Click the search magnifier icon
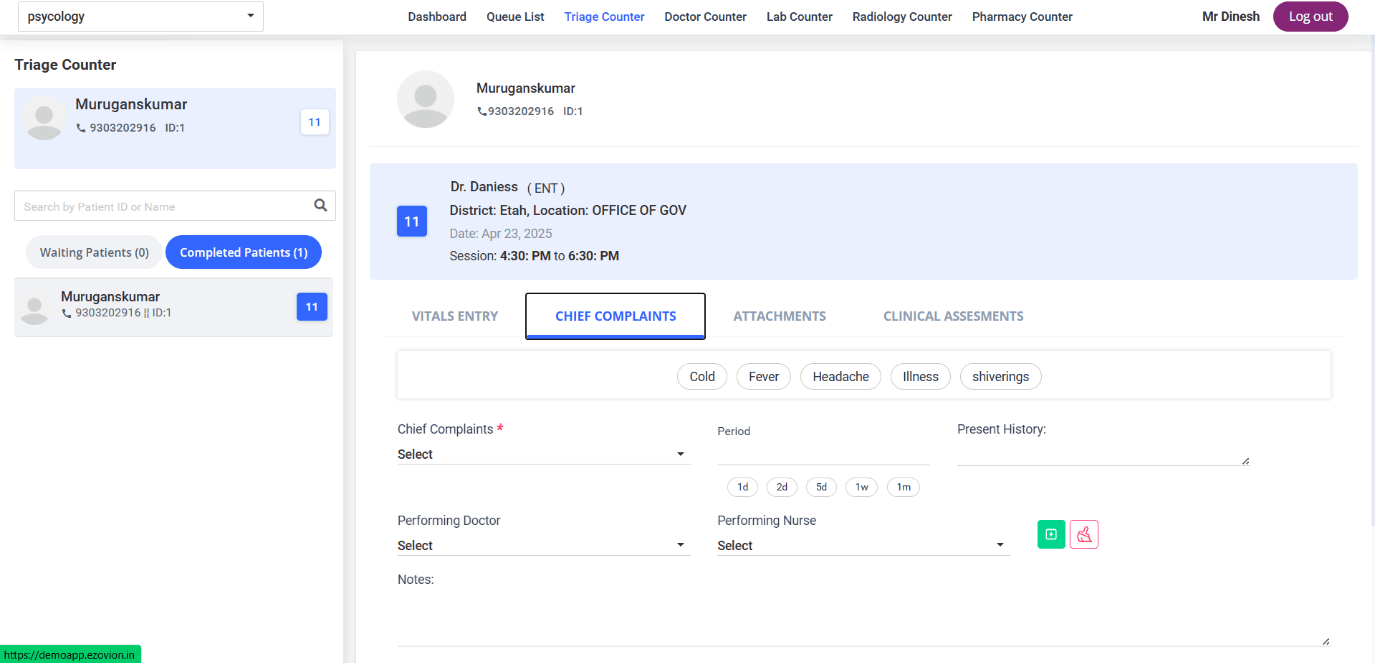1375x663 pixels. (320, 205)
